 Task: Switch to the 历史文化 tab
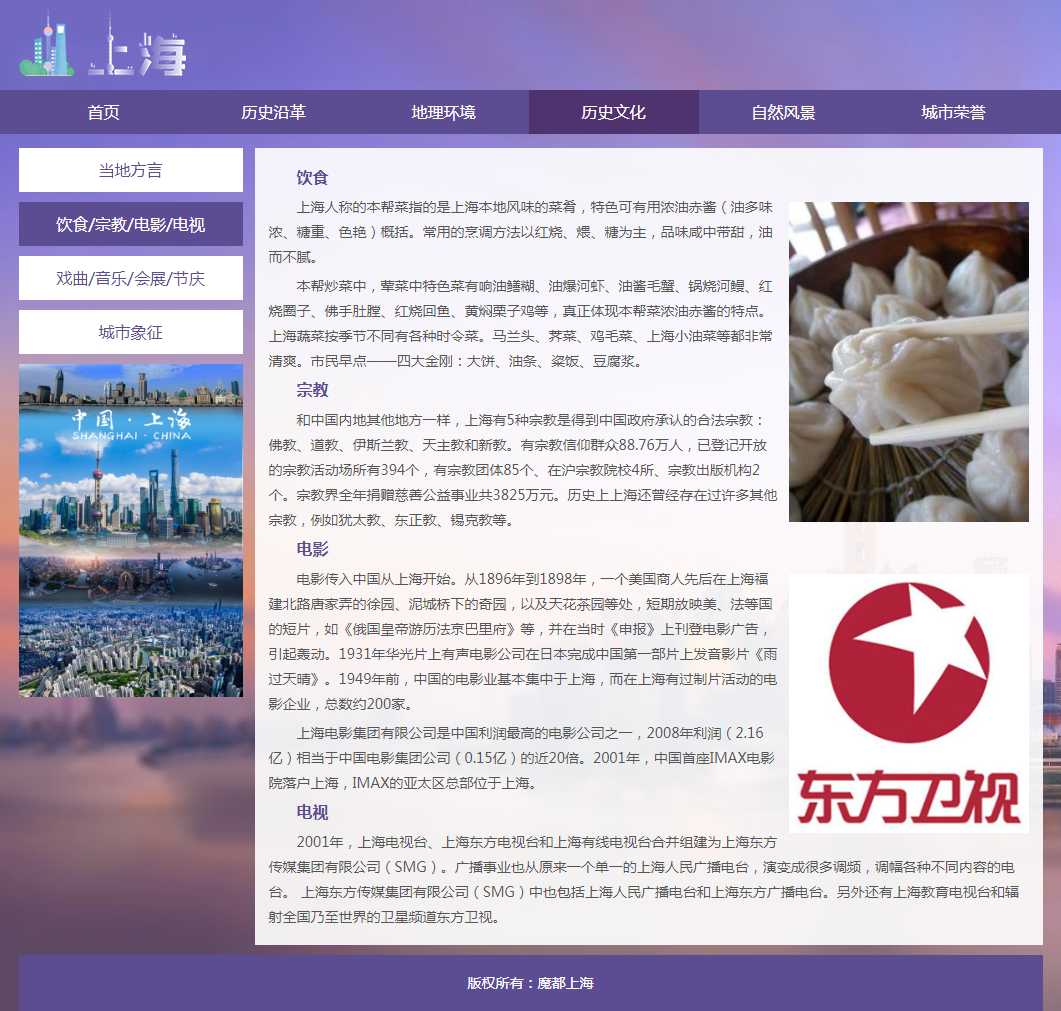pos(613,112)
